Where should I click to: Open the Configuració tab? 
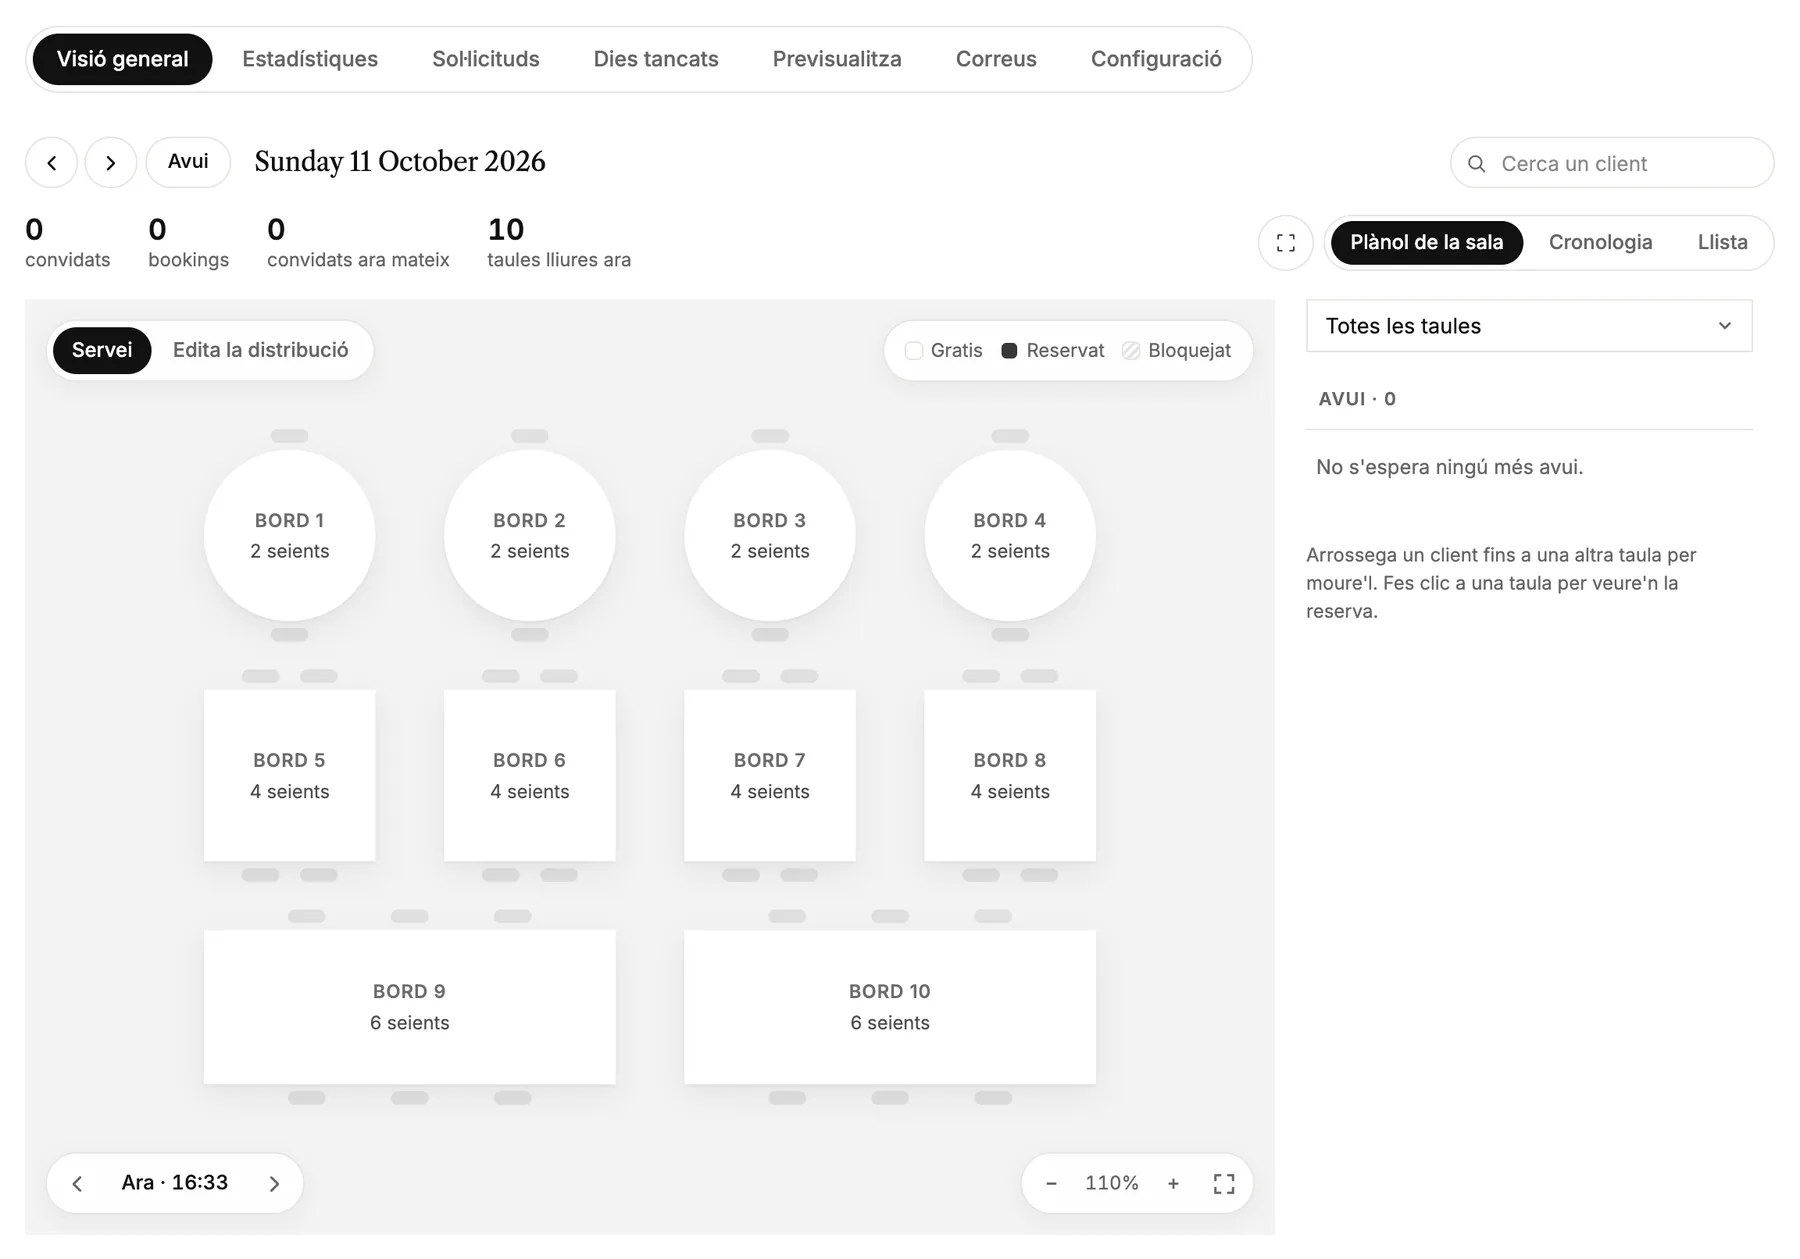coord(1156,59)
